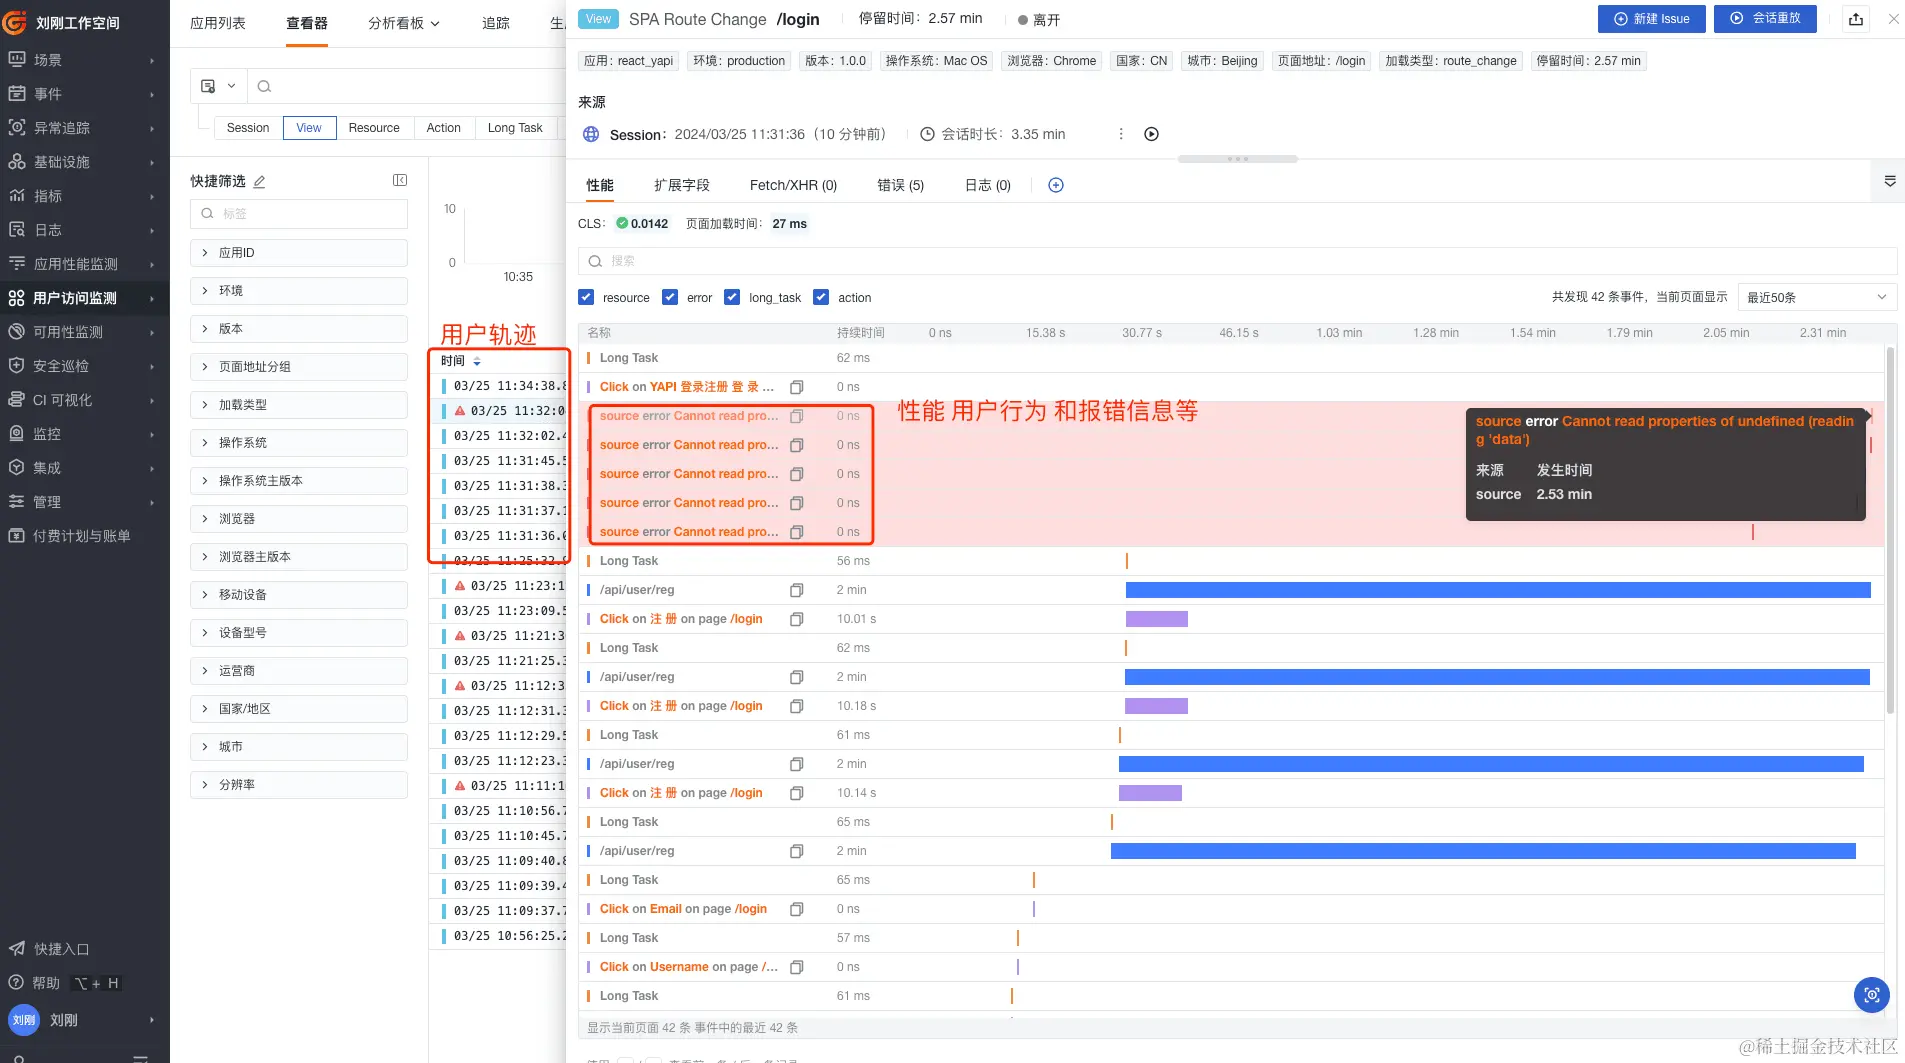
Task: Open the 分析看板 dropdown
Action: (x=403, y=23)
